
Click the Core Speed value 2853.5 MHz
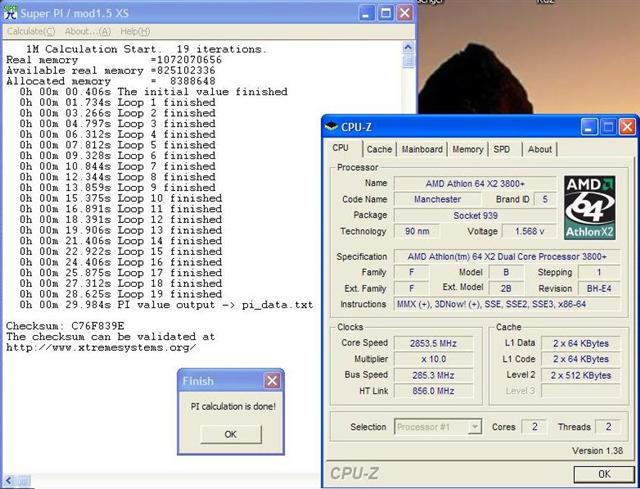(433, 343)
